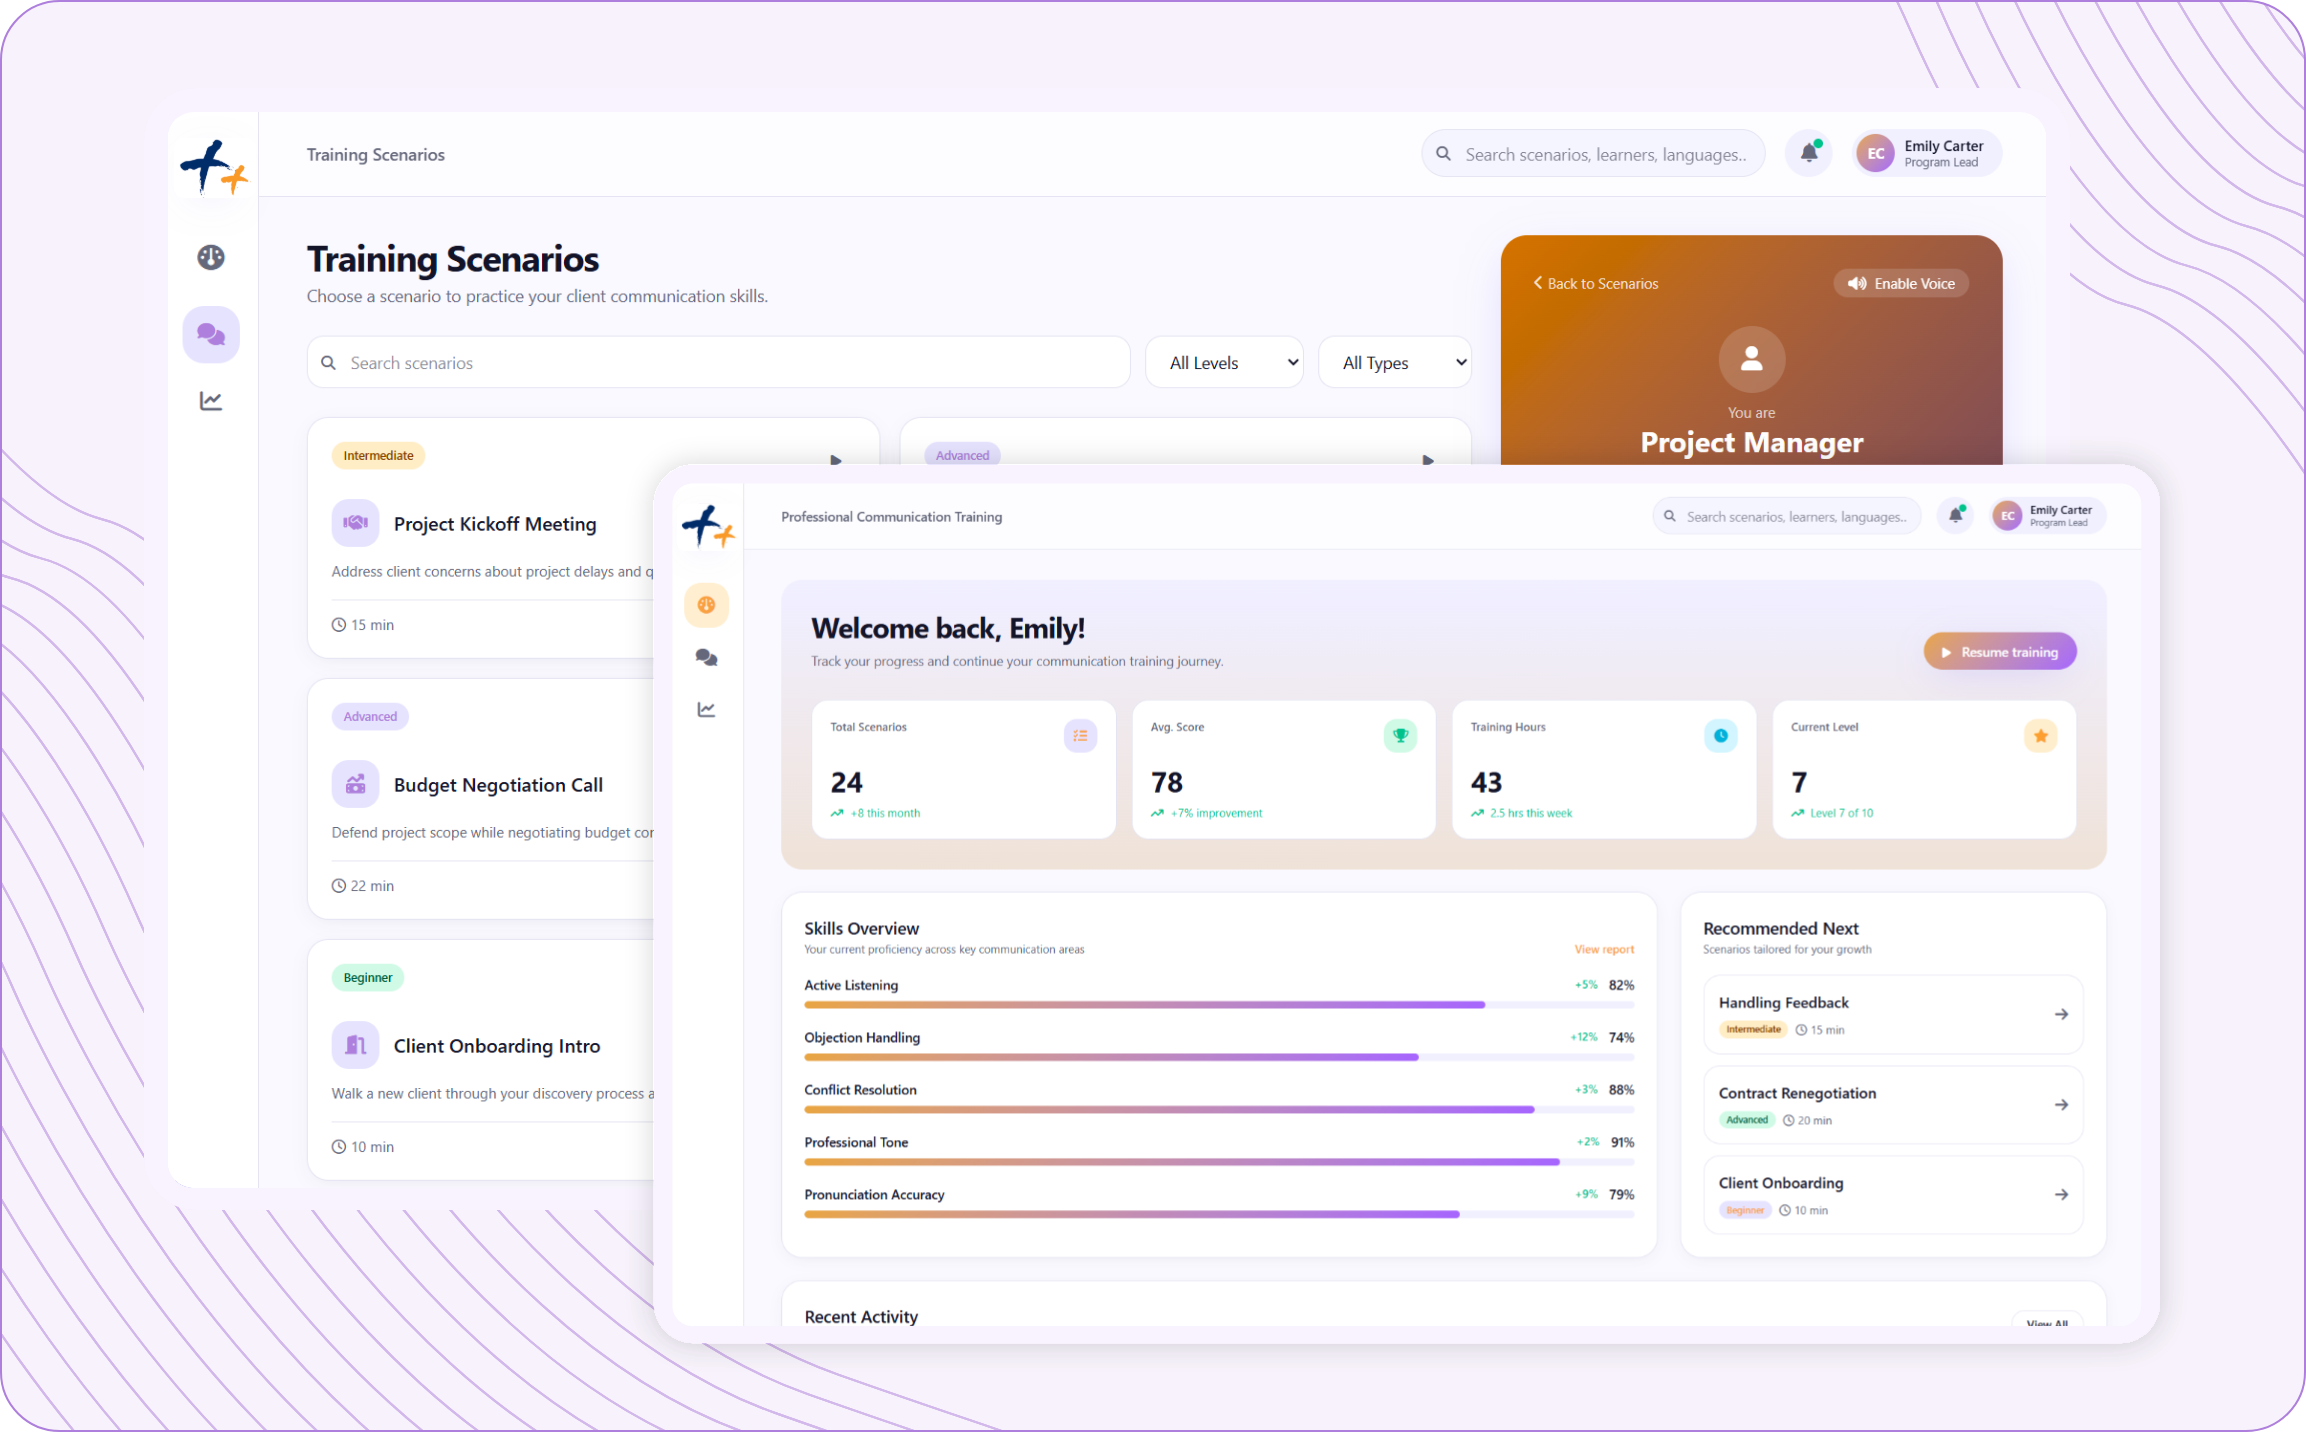Click the Conflict Resolution progress bar
The width and height of the screenshot is (2306, 1432).
pyautogui.click(x=1219, y=1109)
